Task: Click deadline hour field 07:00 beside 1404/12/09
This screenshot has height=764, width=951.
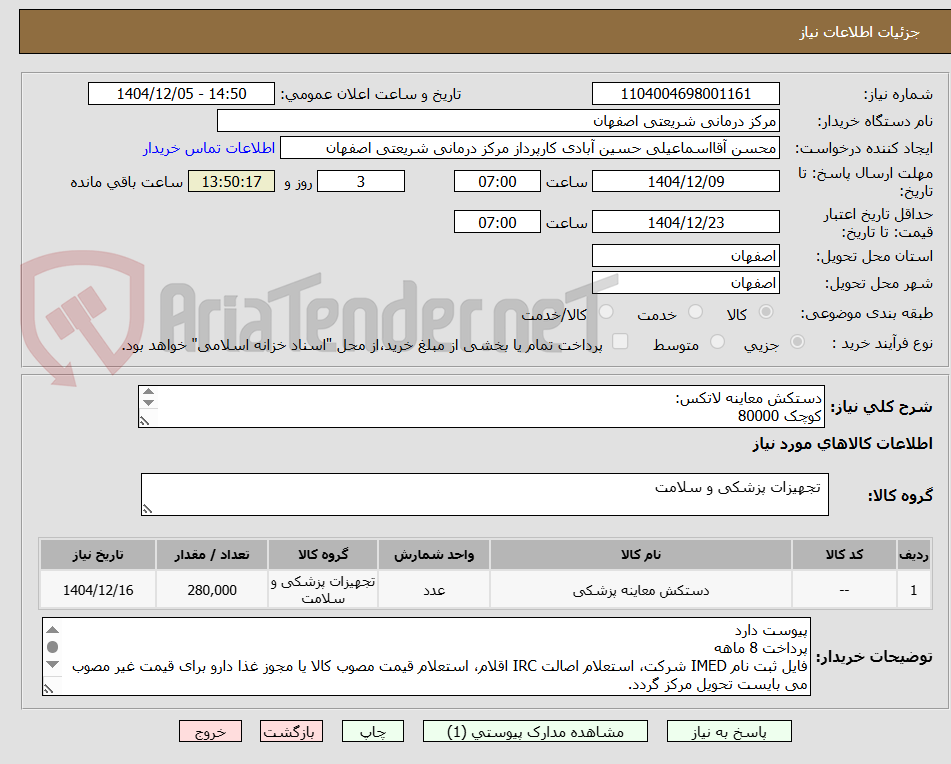Action: (x=497, y=181)
